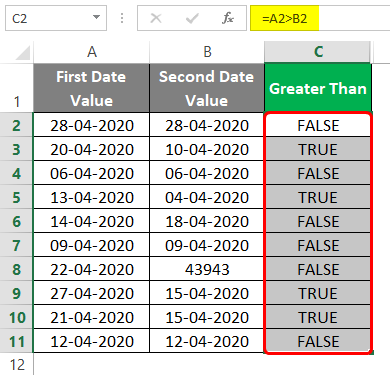Select cell A6 with 14-04-2020

point(91,221)
